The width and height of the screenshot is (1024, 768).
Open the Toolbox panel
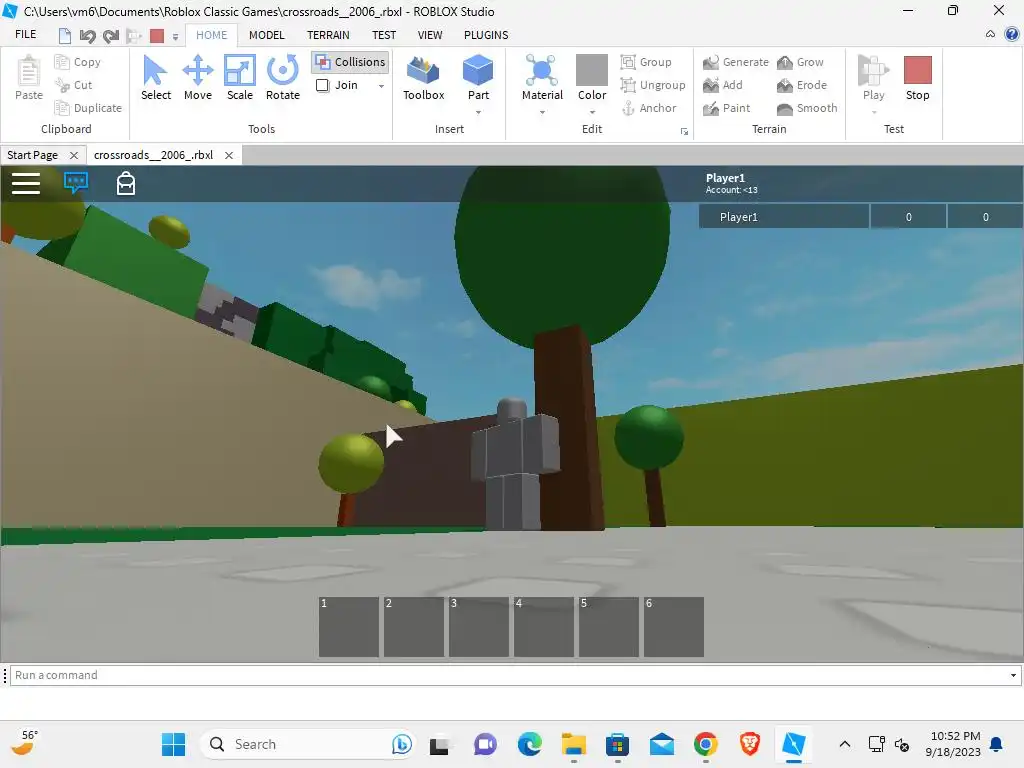pyautogui.click(x=423, y=78)
